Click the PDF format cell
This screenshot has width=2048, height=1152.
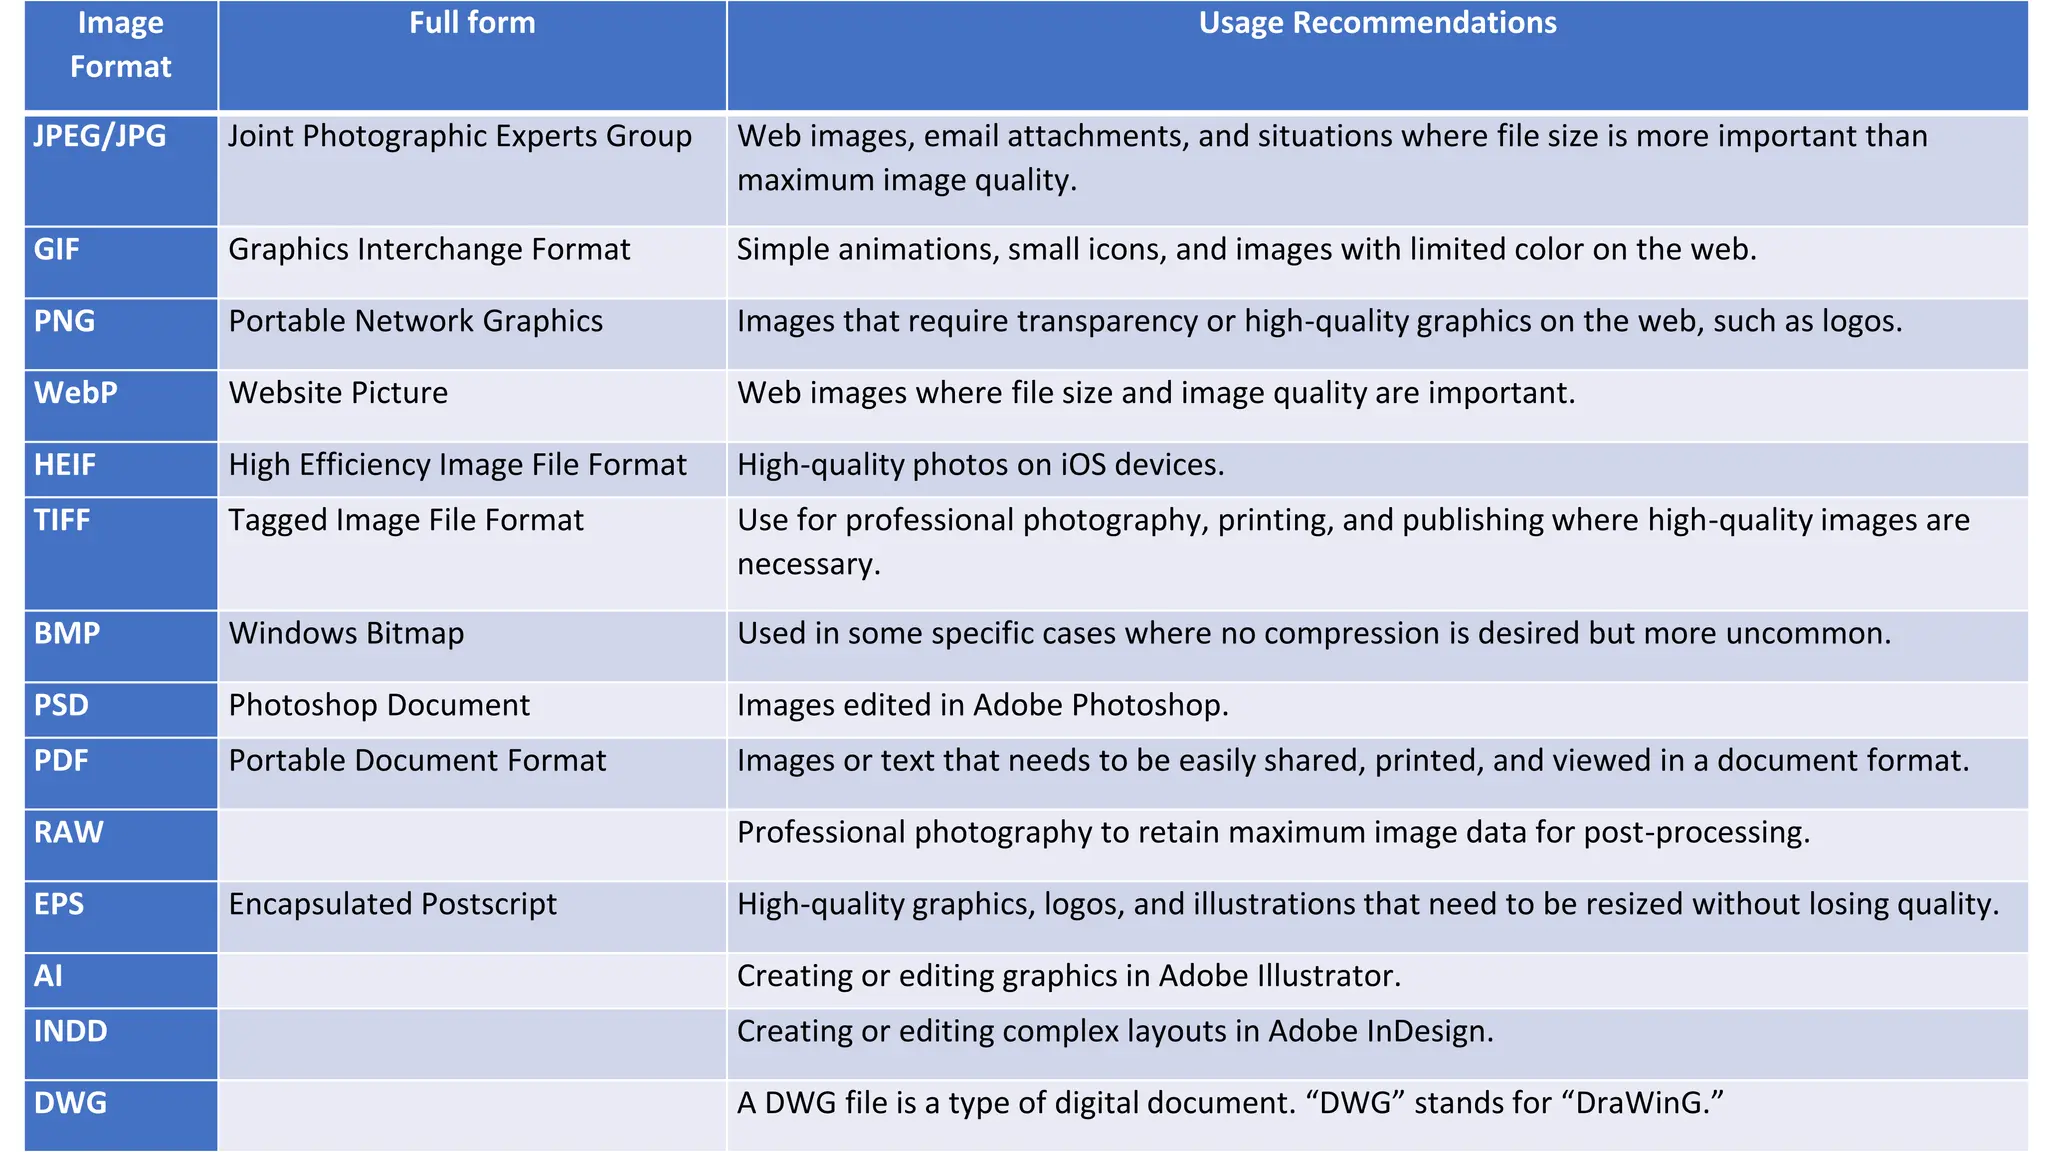[x=62, y=761]
